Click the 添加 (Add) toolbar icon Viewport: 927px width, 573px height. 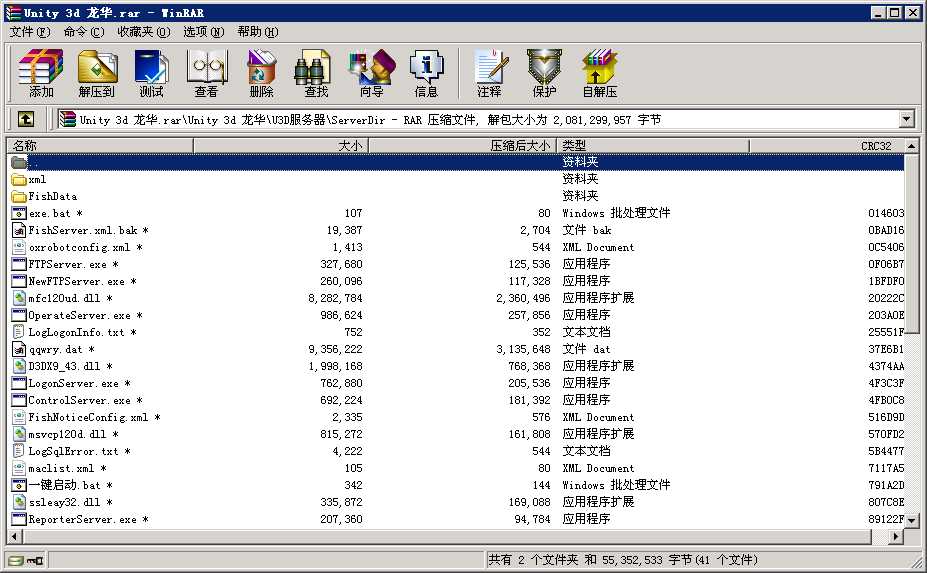coord(40,73)
